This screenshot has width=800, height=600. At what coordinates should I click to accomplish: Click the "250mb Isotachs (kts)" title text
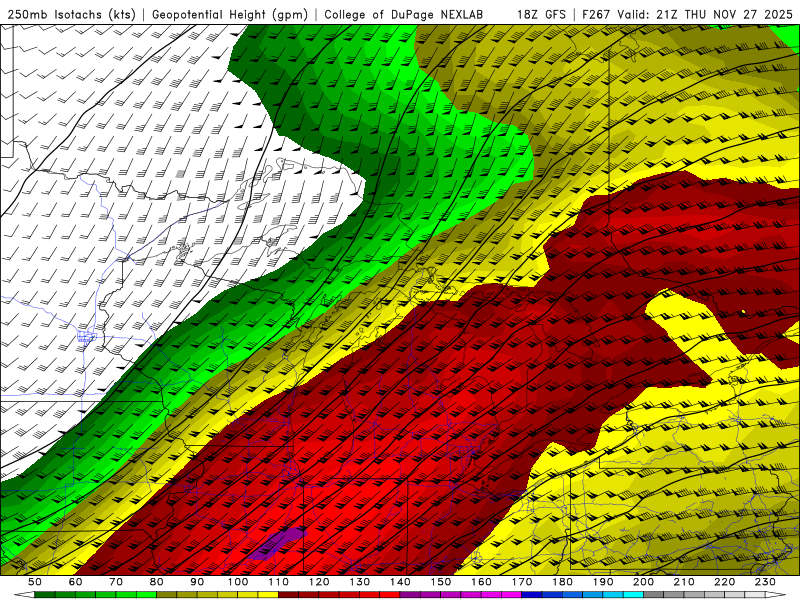pyautogui.click(x=71, y=15)
